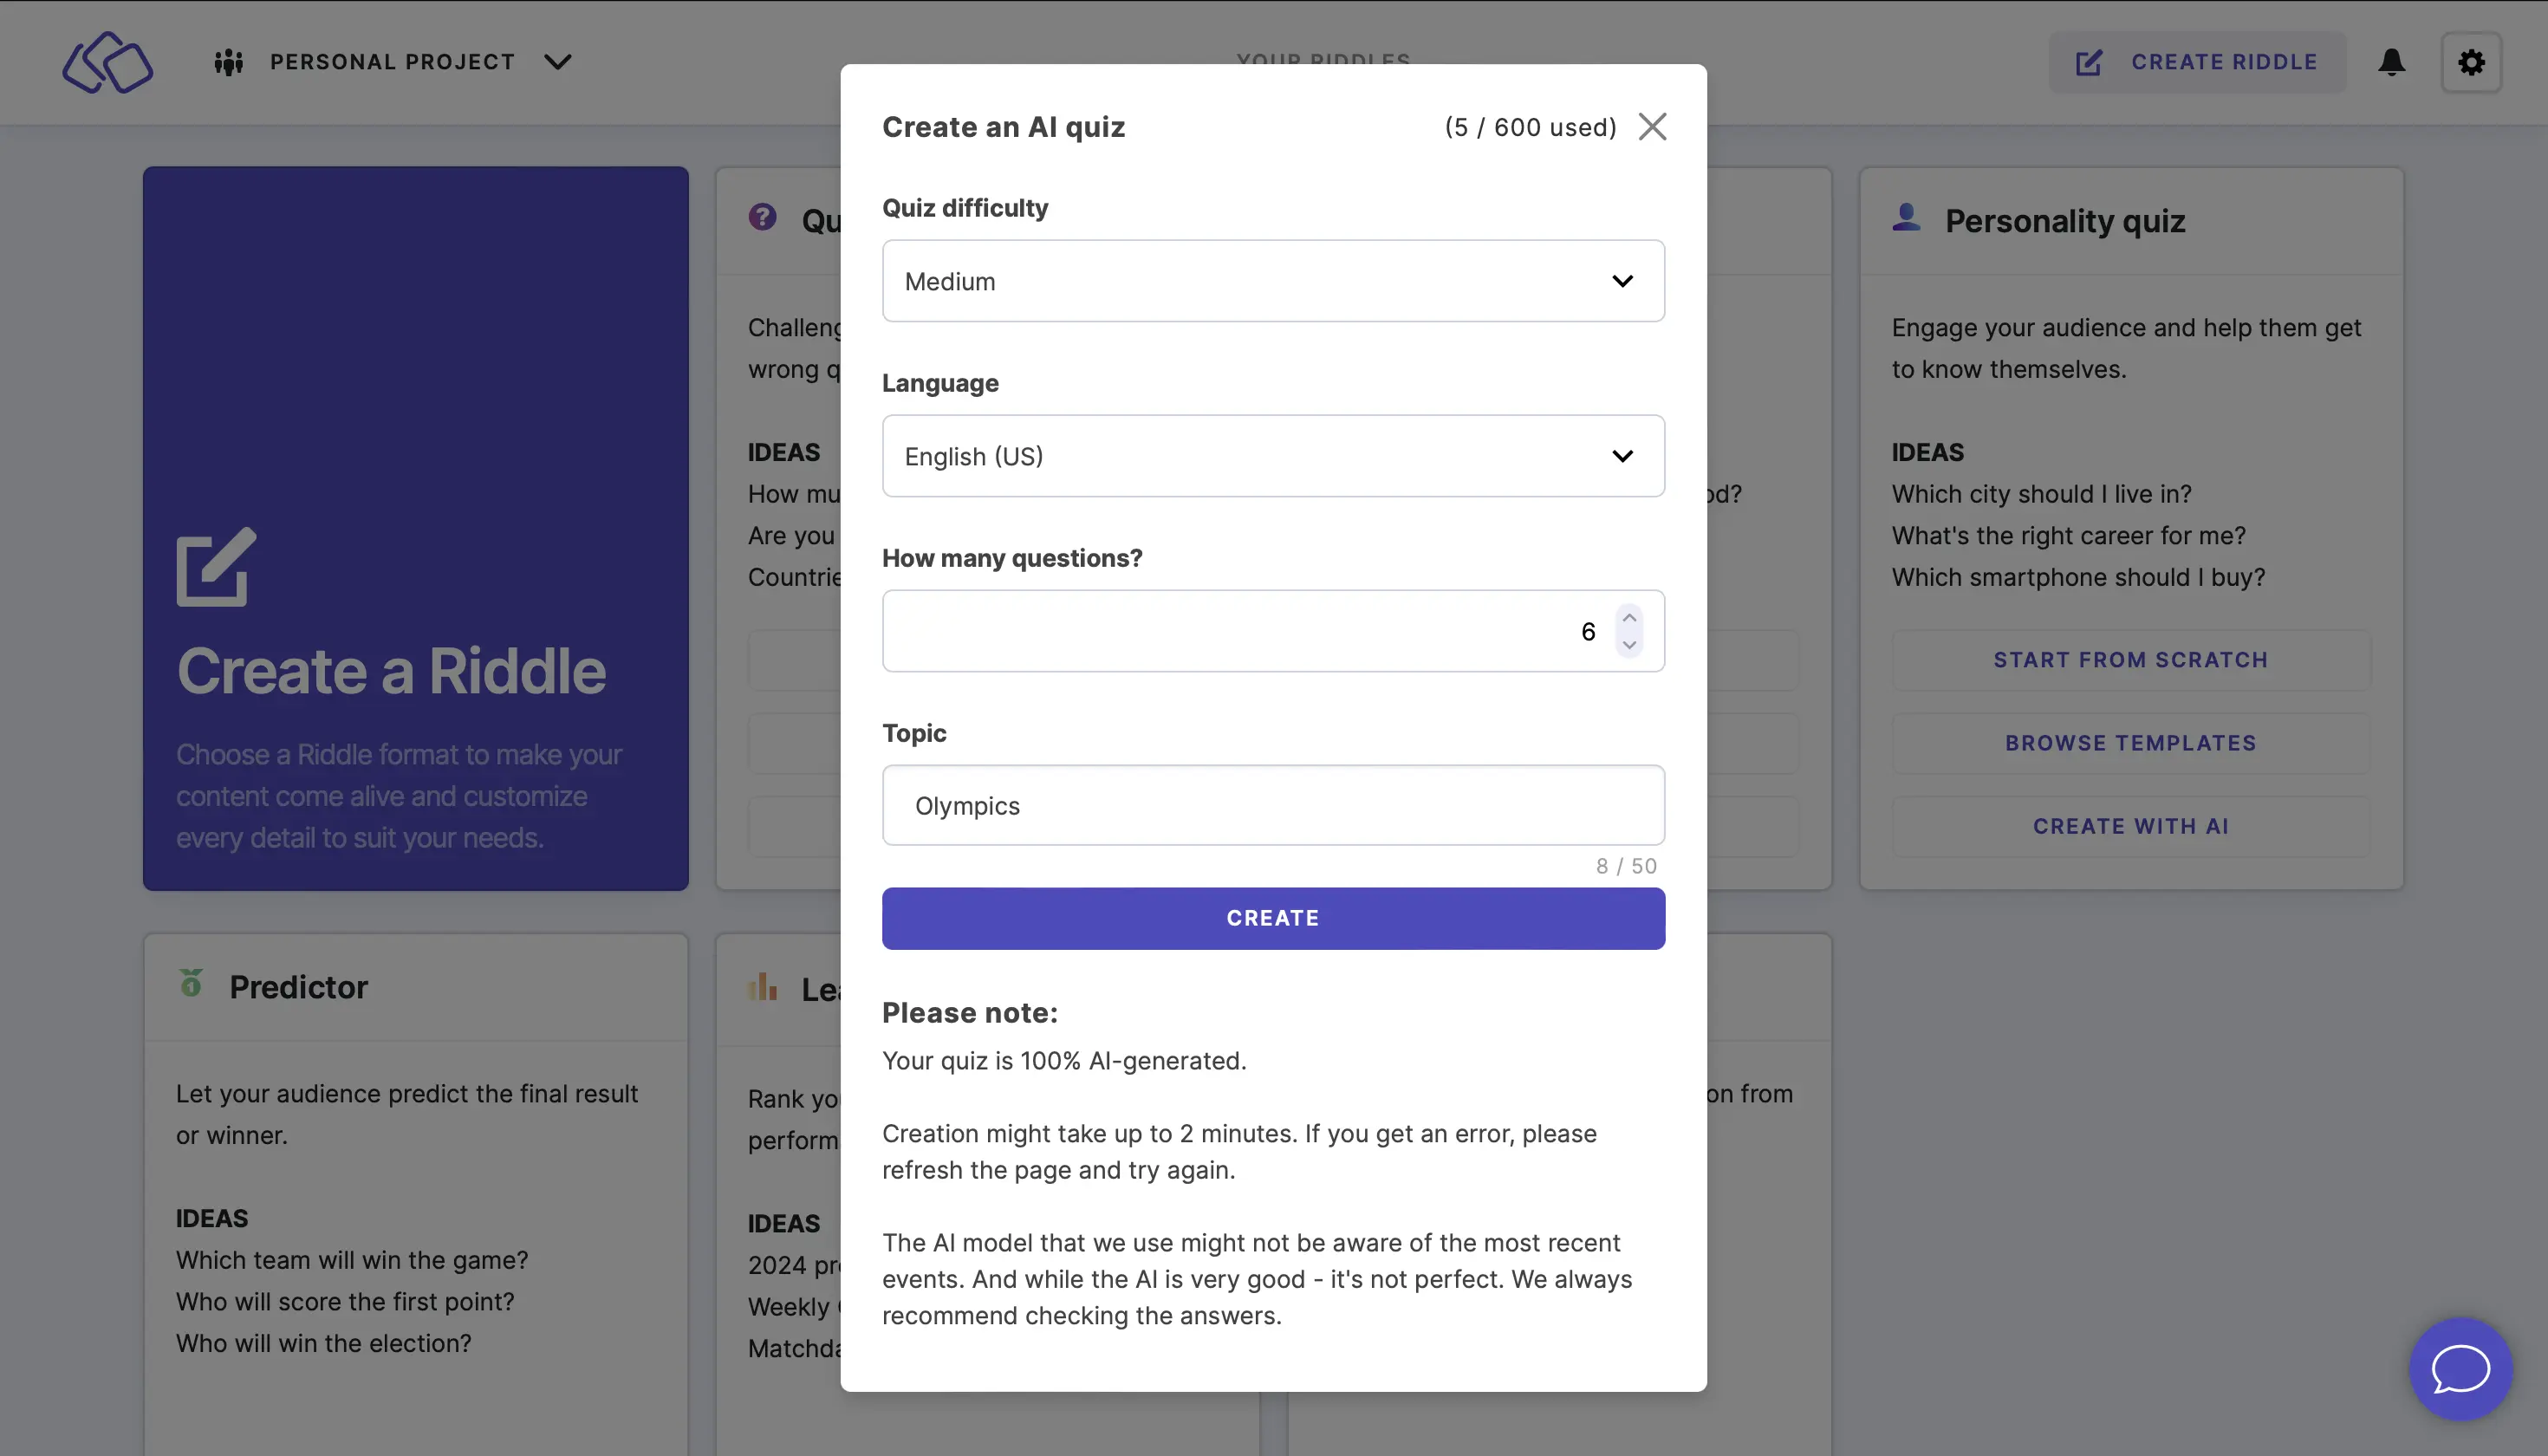Open the chat support bubble
The height and width of the screenshot is (1456, 2548).
tap(2460, 1368)
